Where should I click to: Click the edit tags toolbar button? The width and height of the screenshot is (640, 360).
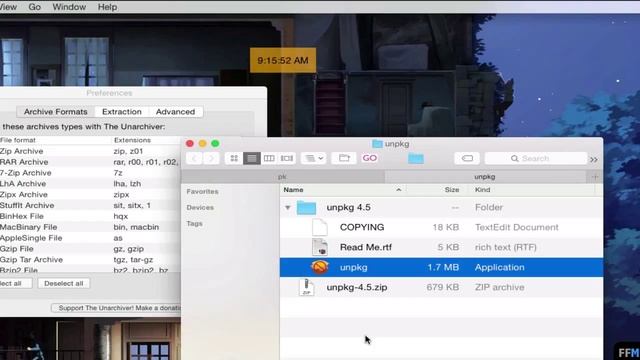click(467, 158)
